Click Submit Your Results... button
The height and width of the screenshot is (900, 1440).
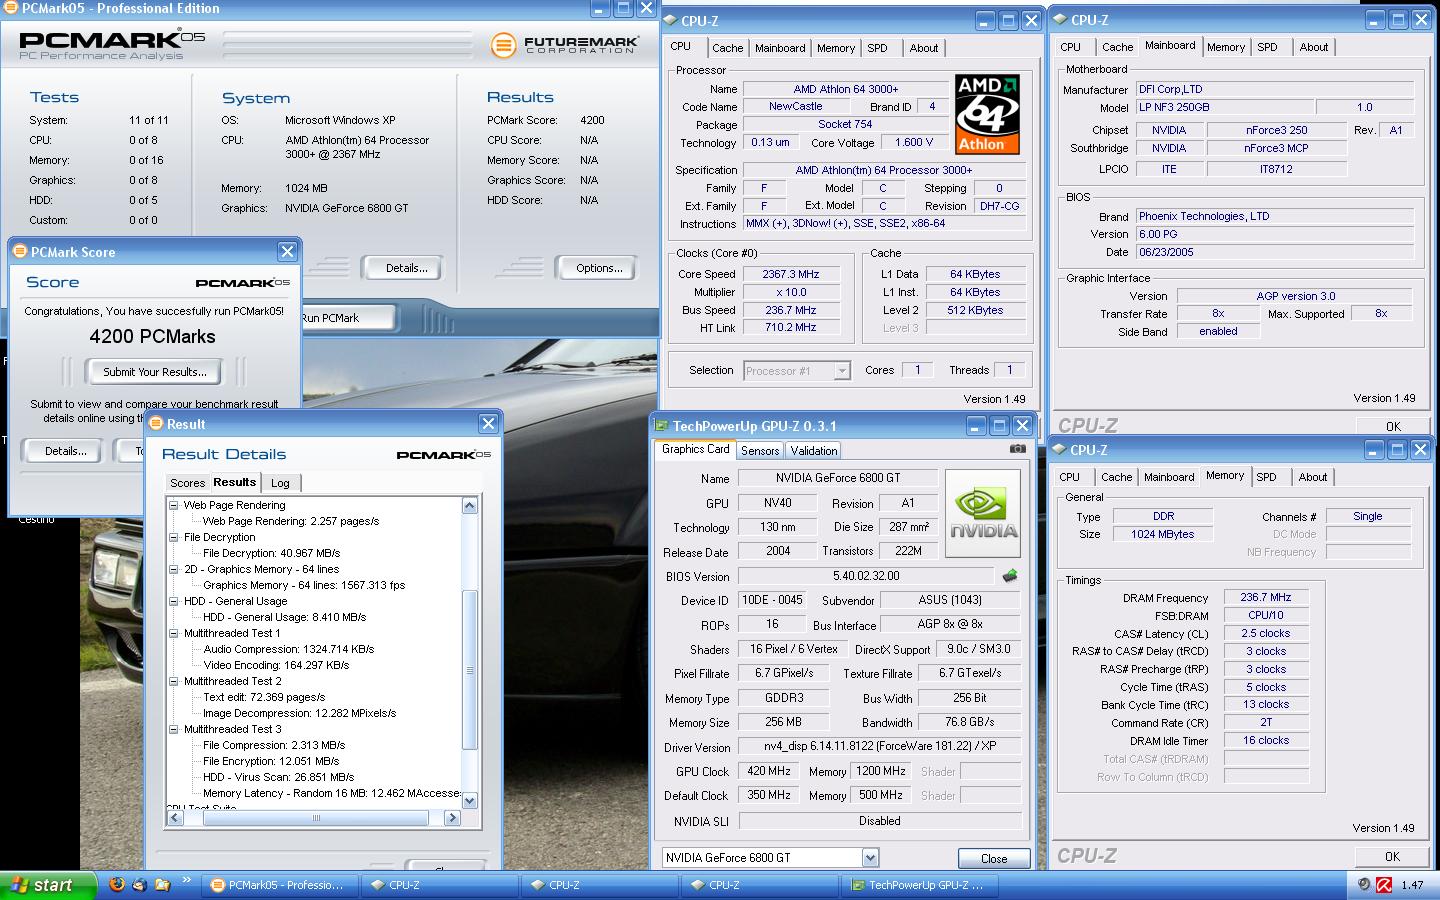click(x=154, y=372)
